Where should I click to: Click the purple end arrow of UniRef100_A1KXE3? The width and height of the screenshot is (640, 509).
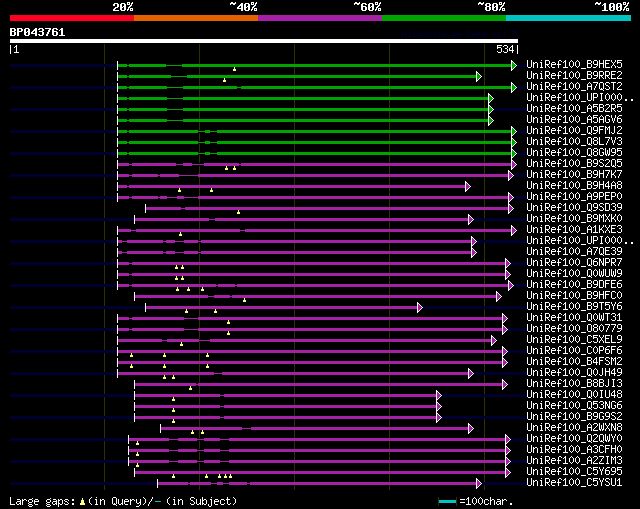pyautogui.click(x=514, y=231)
